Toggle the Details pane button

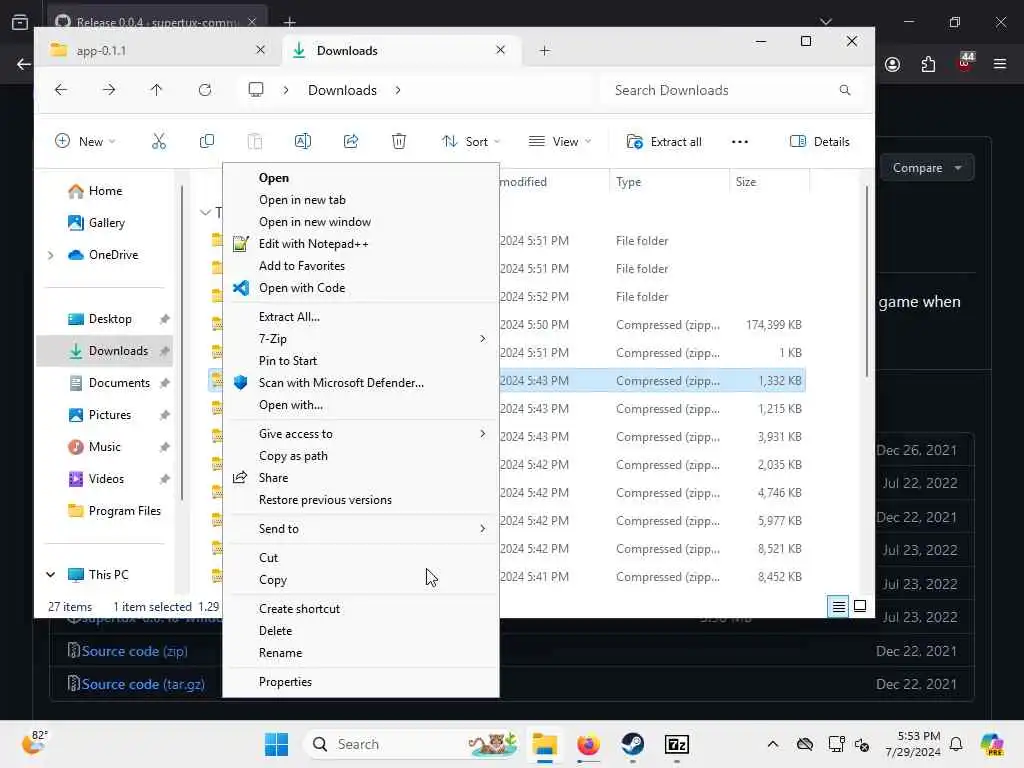(x=820, y=142)
